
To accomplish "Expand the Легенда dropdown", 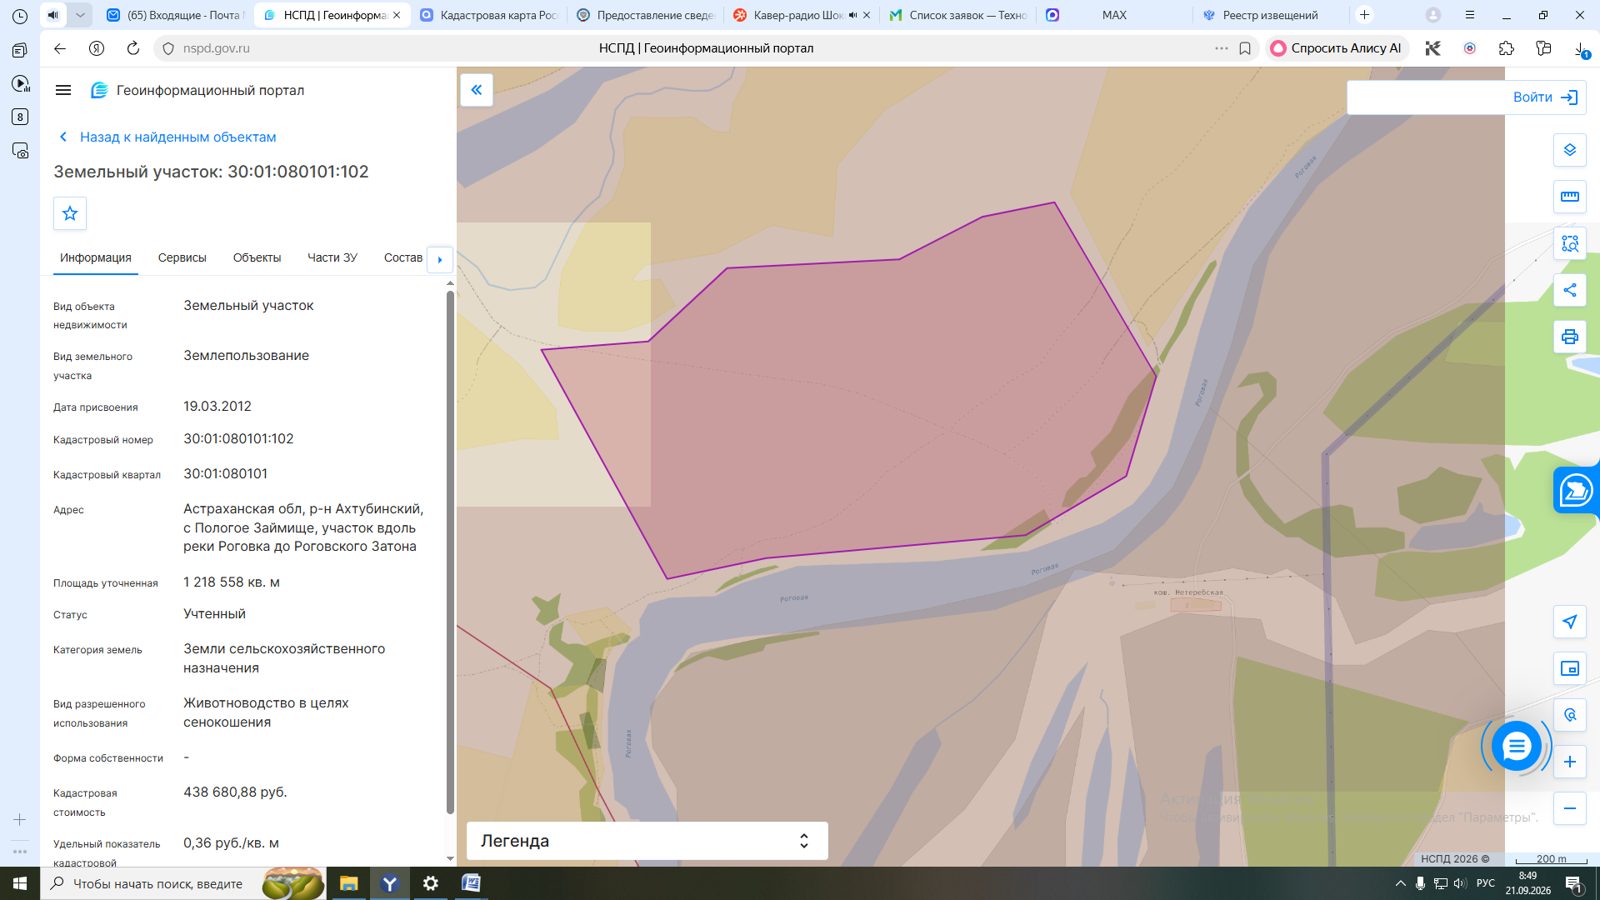I will [647, 841].
